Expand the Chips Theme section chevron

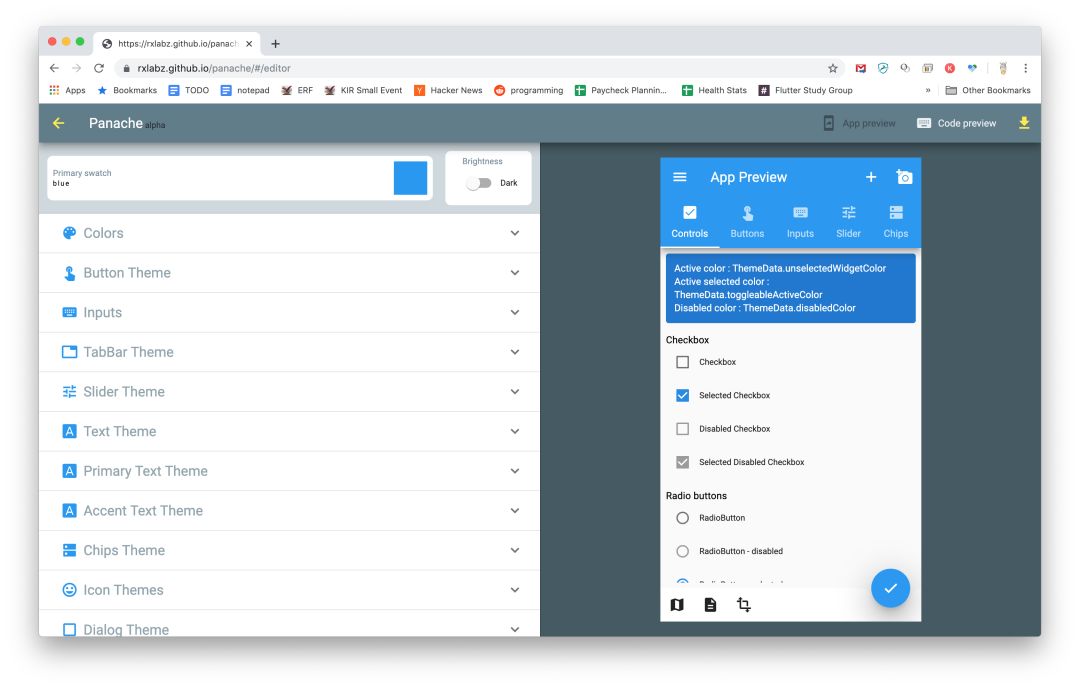515,550
